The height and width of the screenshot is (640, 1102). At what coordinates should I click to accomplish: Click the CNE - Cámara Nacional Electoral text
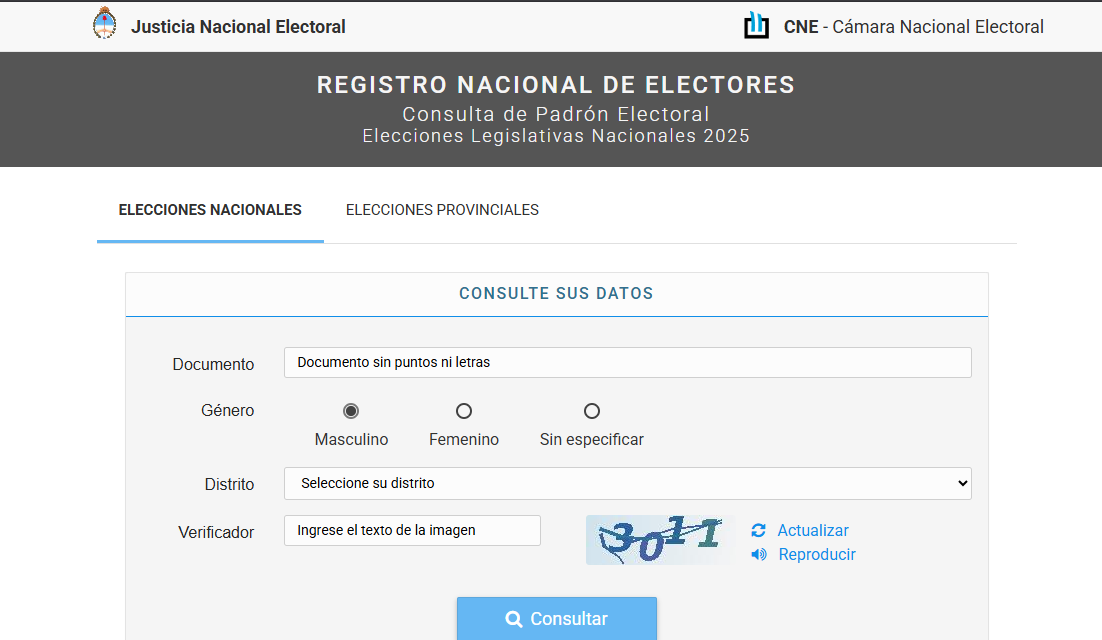[x=914, y=27]
